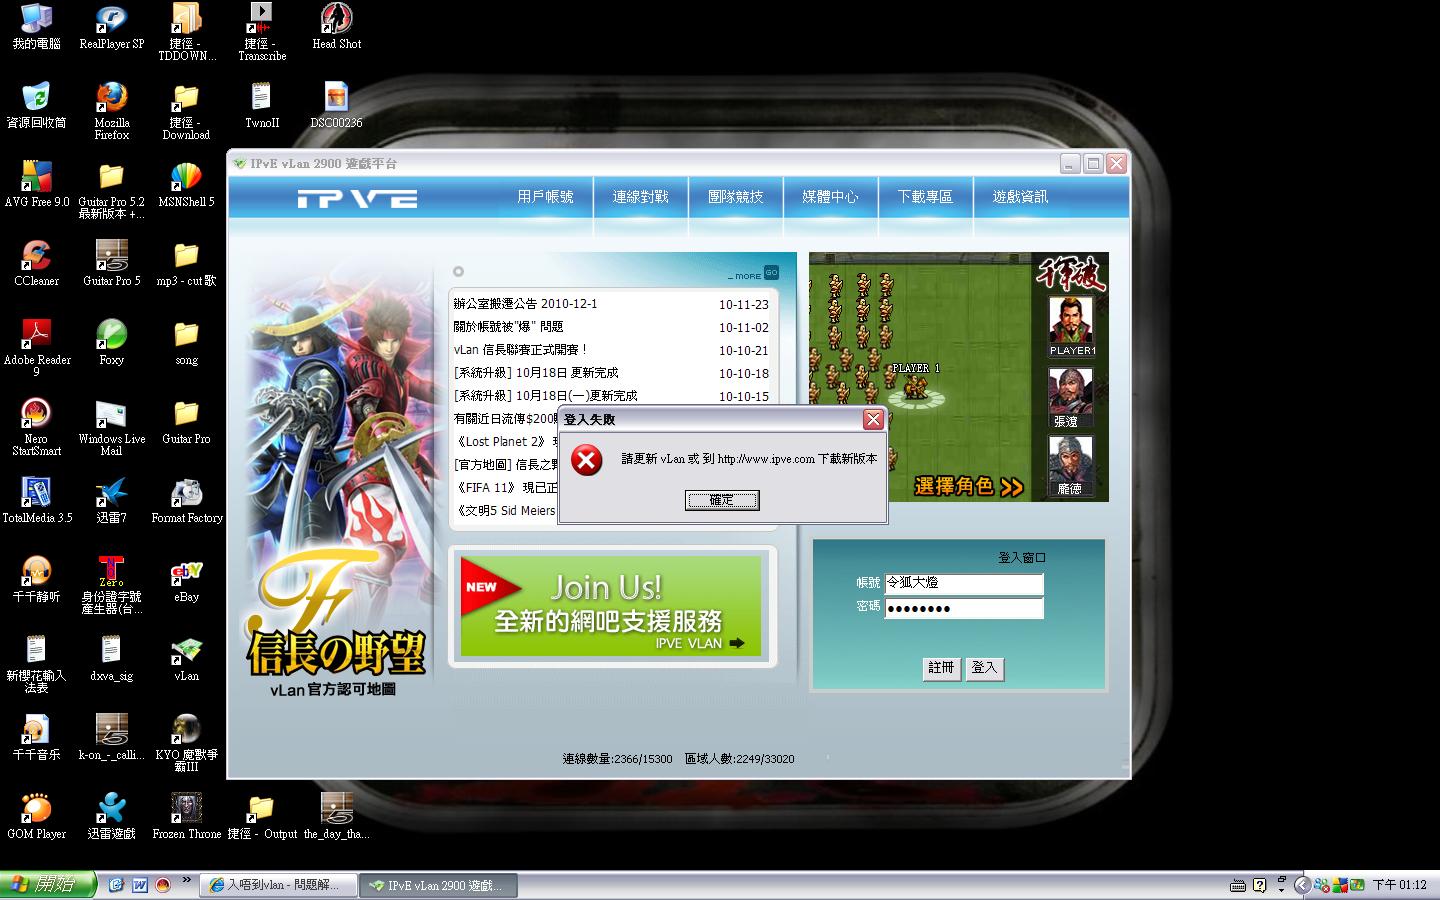Click the IPVE logo in the header
This screenshot has height=900, width=1440.
tap(357, 199)
